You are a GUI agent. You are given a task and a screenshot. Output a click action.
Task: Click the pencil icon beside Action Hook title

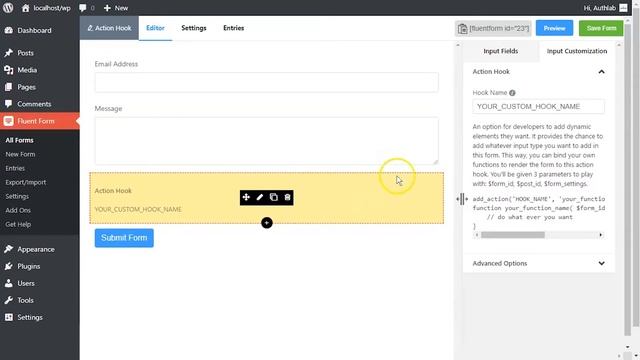tap(90, 28)
